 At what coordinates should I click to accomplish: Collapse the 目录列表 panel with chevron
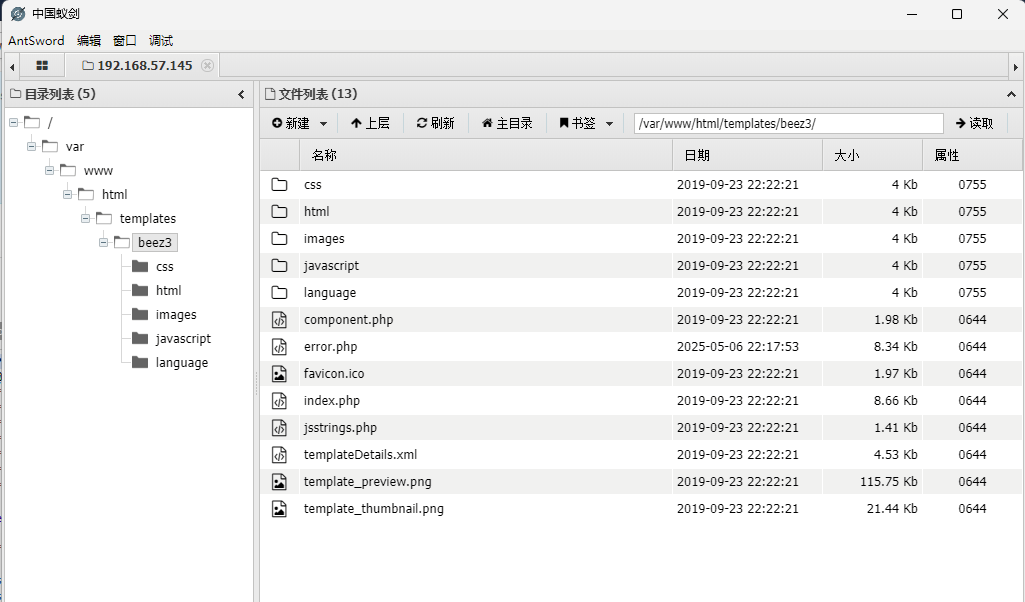pos(241,95)
